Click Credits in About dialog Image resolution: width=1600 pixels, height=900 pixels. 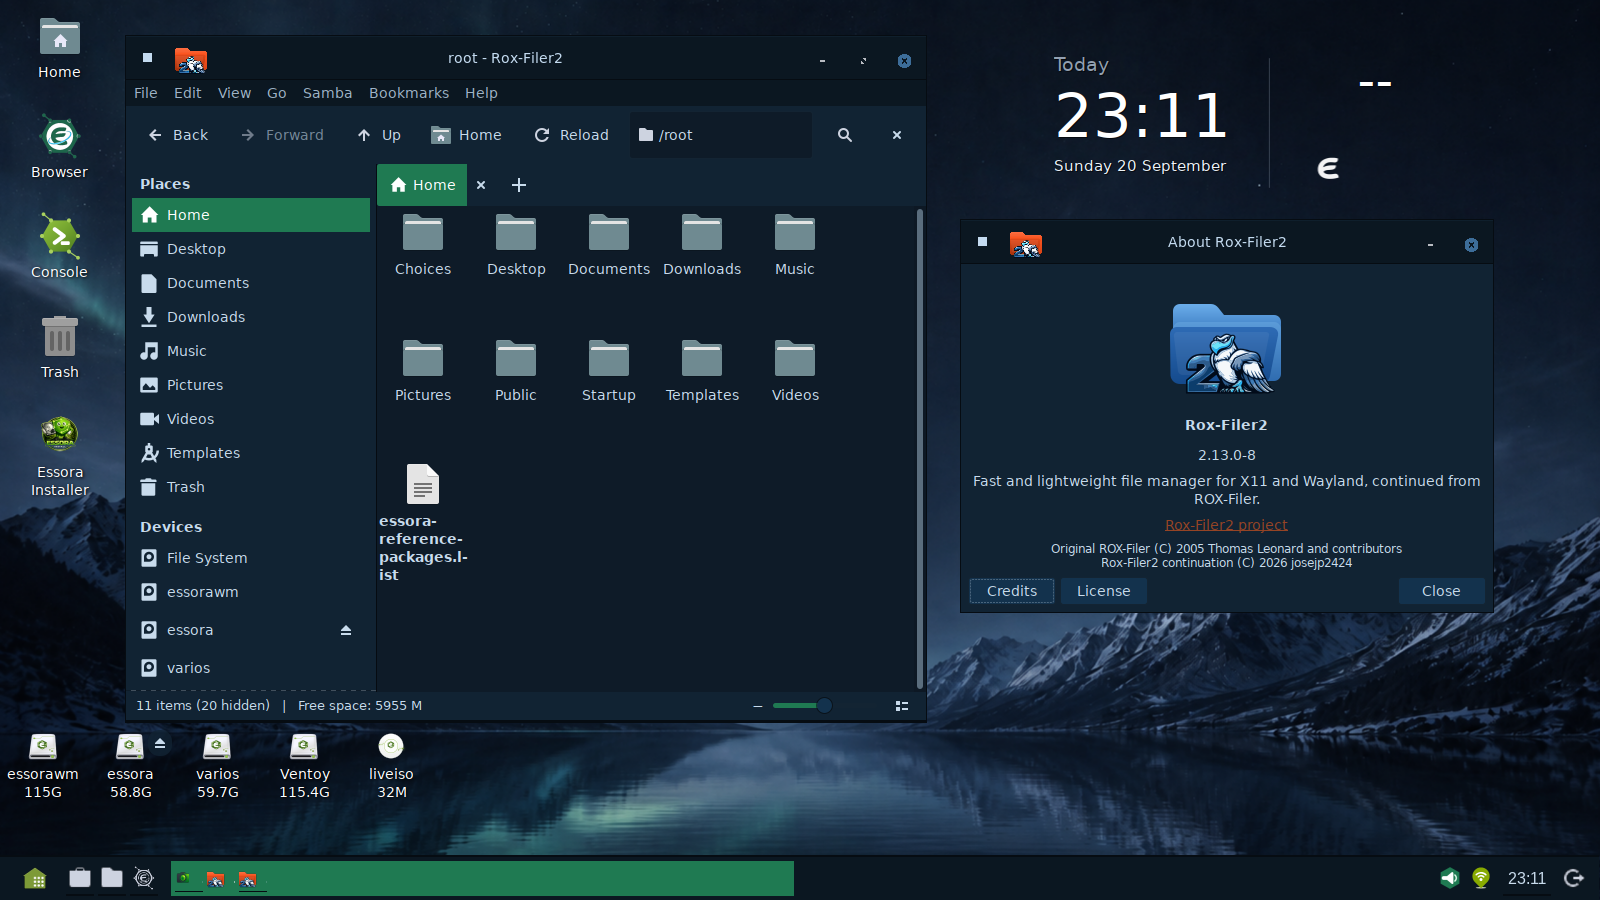(x=1012, y=591)
